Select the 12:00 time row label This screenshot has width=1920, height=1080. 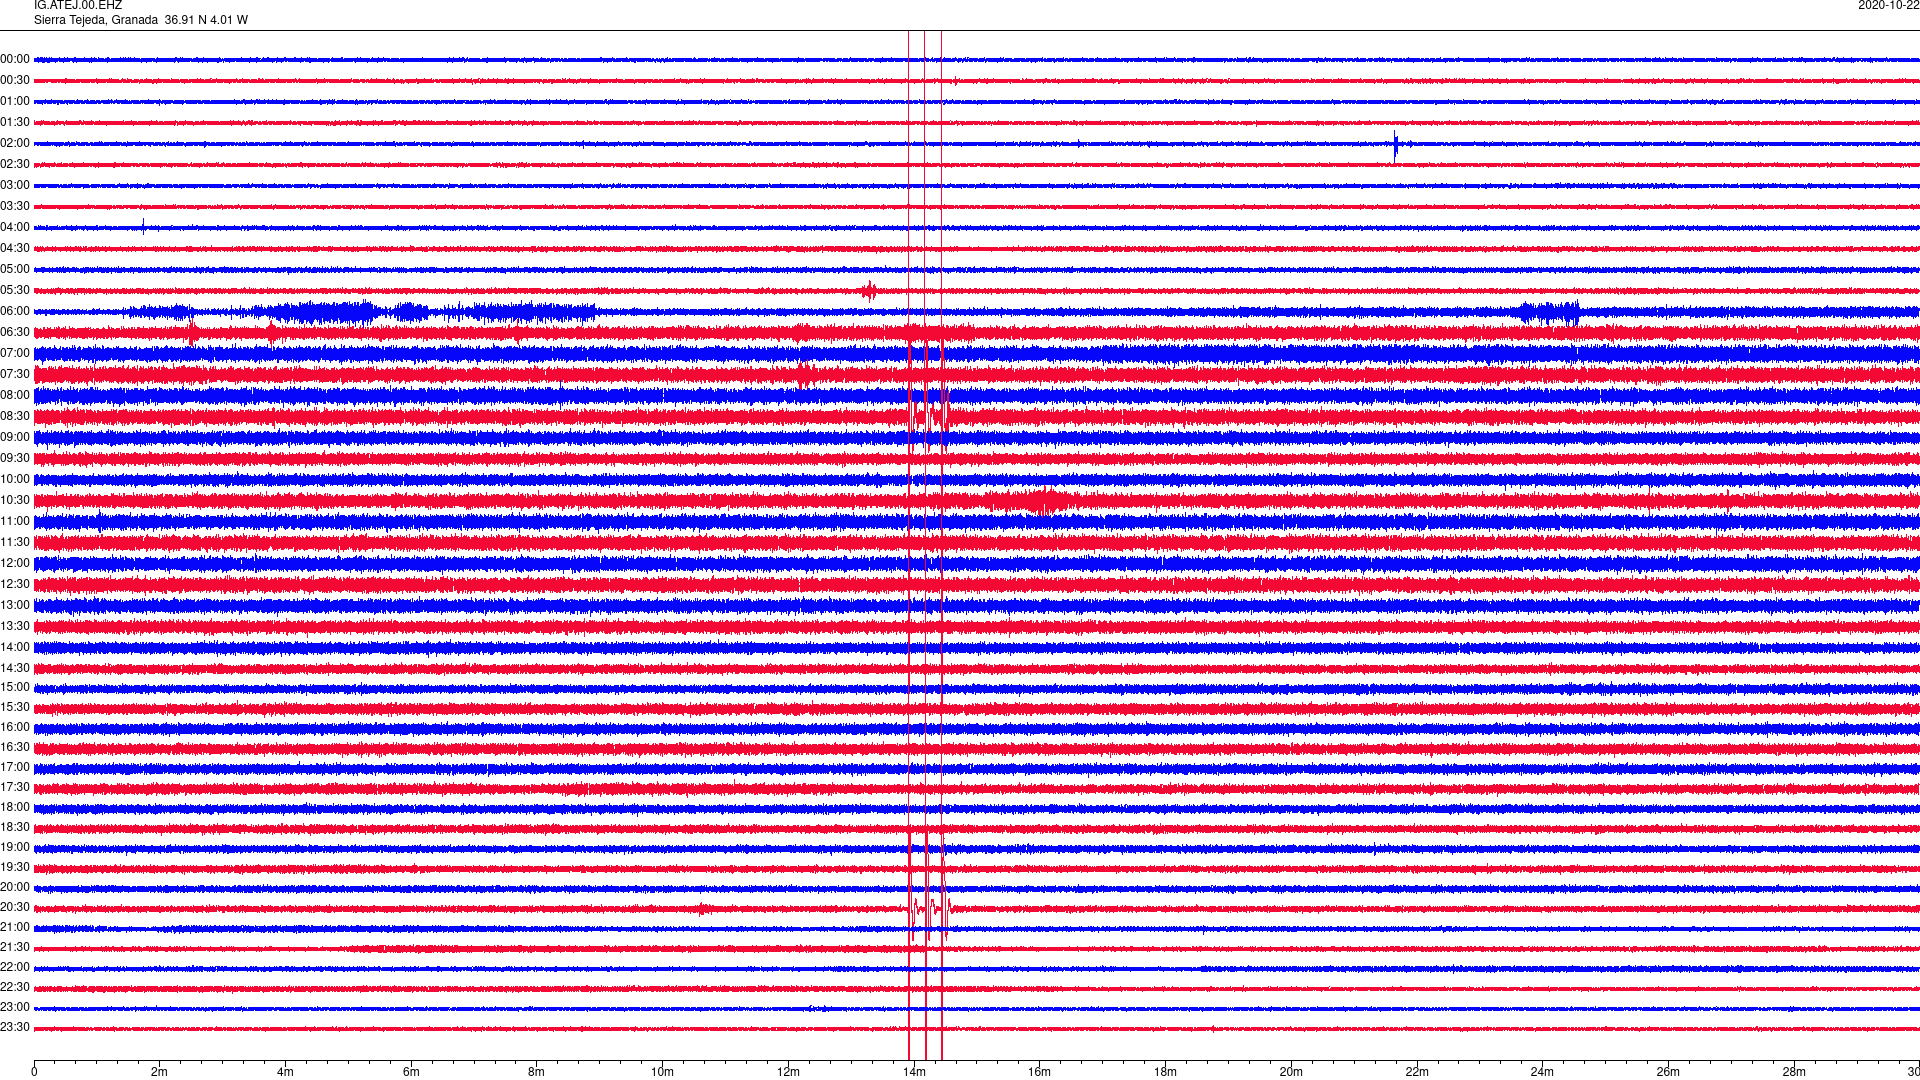click(15, 564)
